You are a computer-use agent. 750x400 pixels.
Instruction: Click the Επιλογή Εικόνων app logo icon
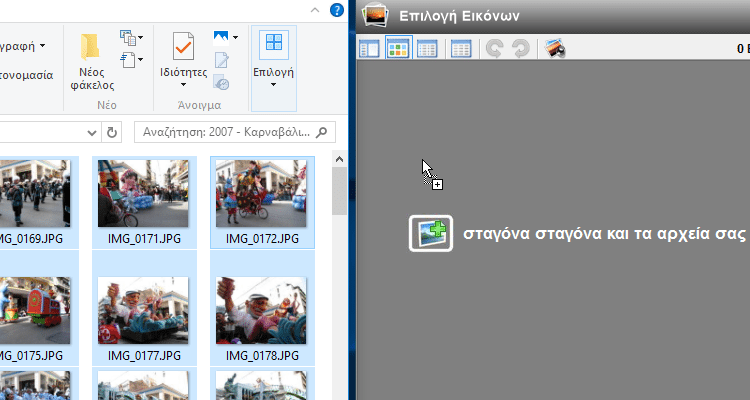375,14
